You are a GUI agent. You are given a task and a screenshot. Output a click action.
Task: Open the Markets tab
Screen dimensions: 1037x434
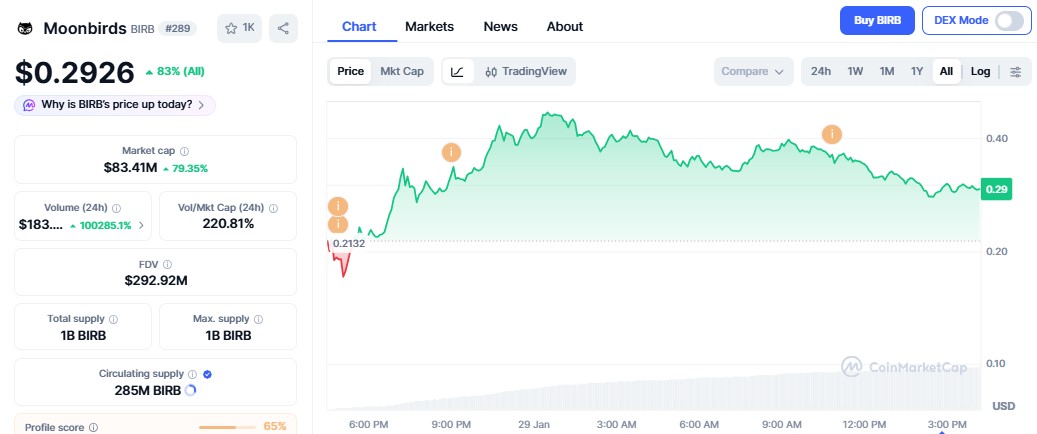tap(429, 26)
